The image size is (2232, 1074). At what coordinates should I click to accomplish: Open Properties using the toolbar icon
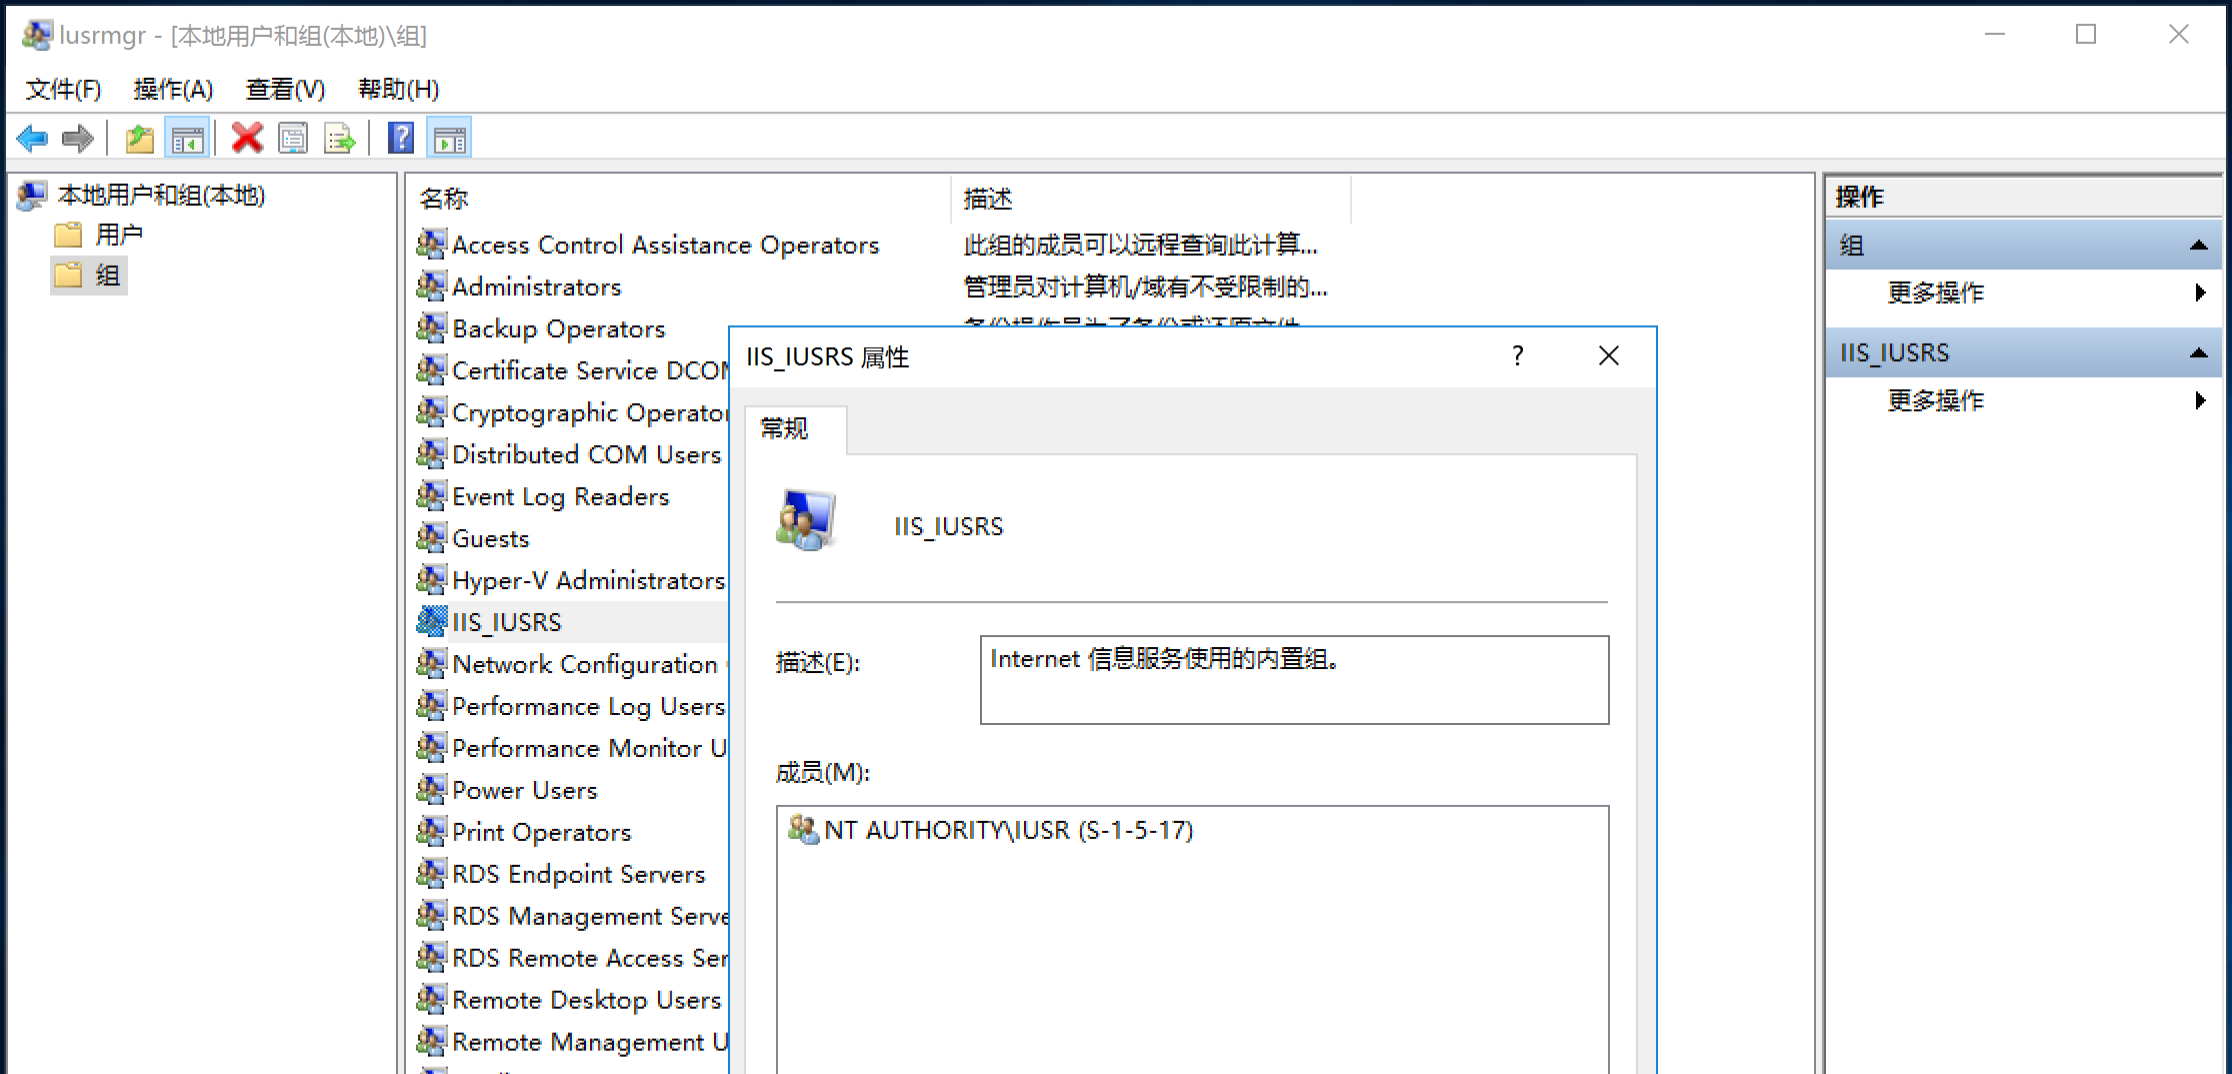(x=293, y=138)
